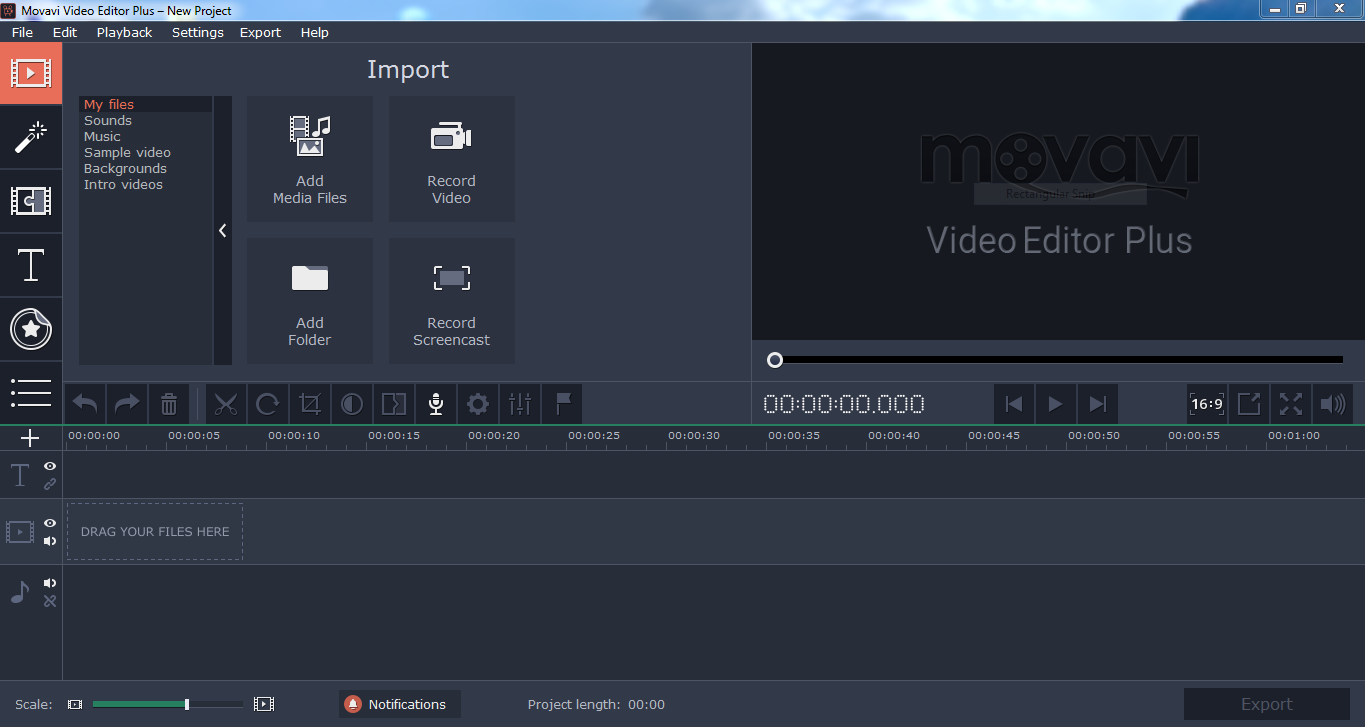Click Add Folder tile
The image size is (1365, 727).
click(x=310, y=301)
